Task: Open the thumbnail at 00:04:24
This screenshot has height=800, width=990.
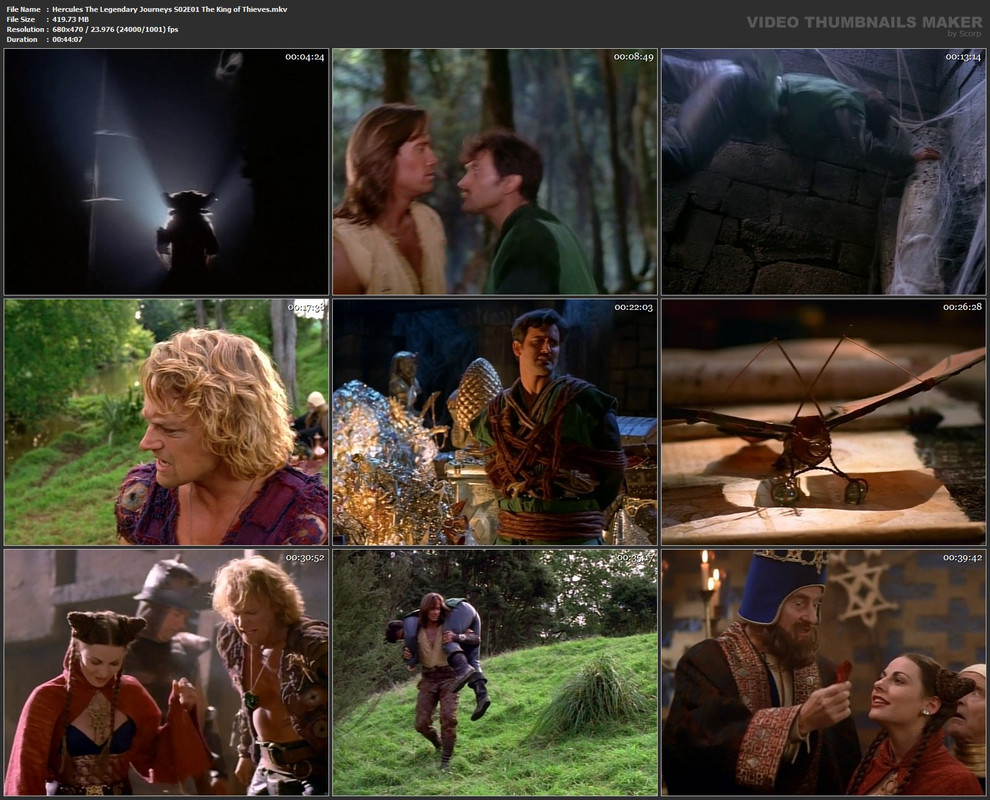Action: 167,172
